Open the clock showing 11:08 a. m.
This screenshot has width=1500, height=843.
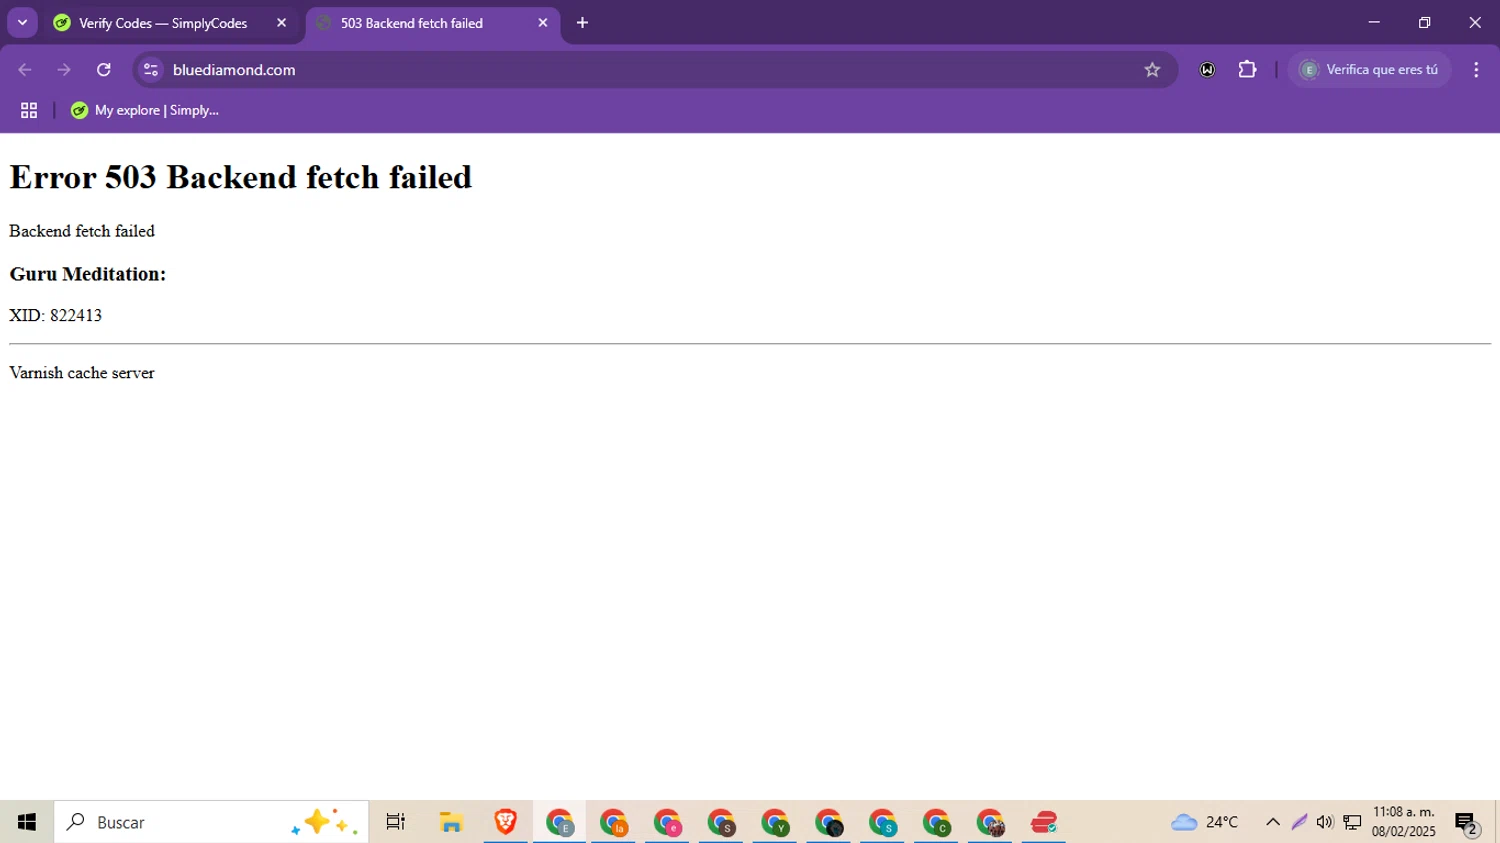click(1404, 822)
